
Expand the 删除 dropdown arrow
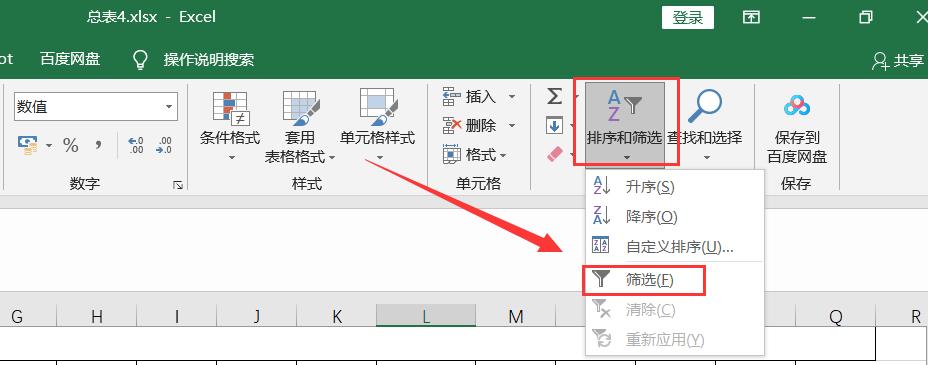tap(512, 125)
